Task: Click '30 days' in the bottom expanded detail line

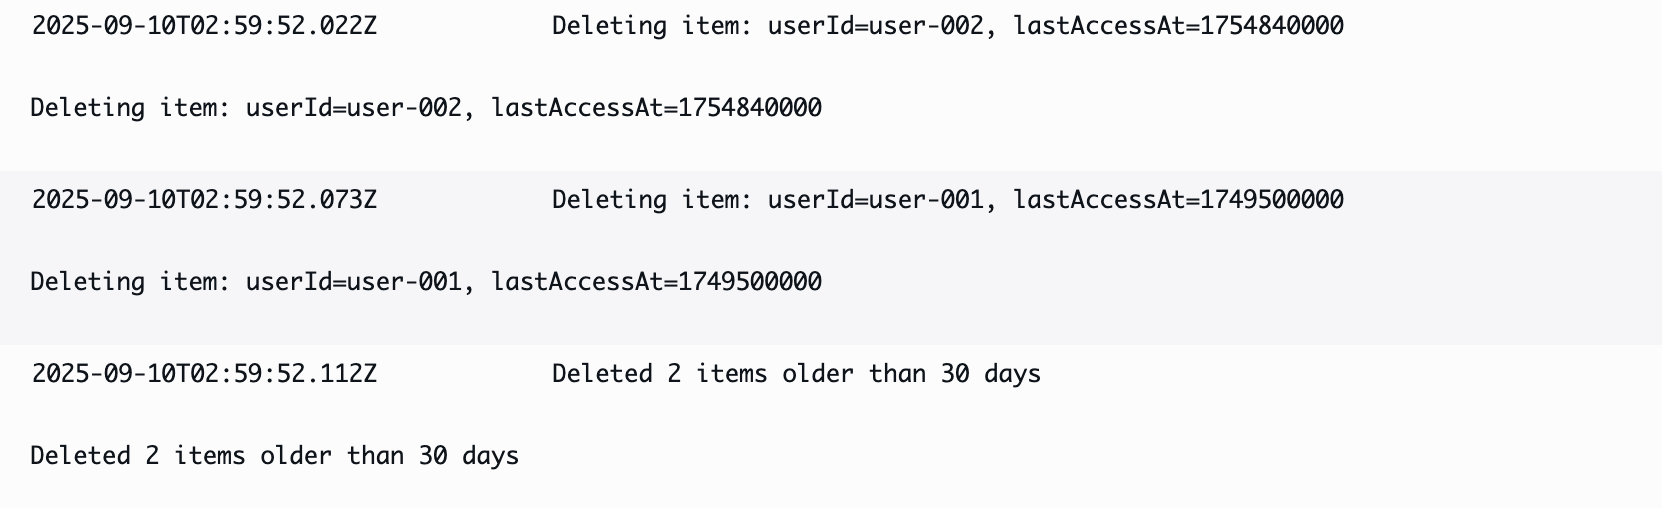Action: [469, 456]
